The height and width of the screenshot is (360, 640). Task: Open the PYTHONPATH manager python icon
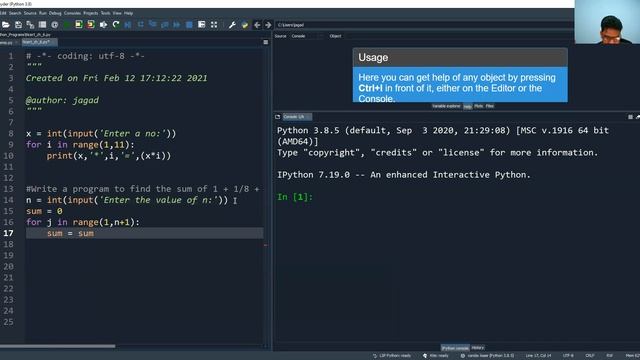[x=244, y=25]
